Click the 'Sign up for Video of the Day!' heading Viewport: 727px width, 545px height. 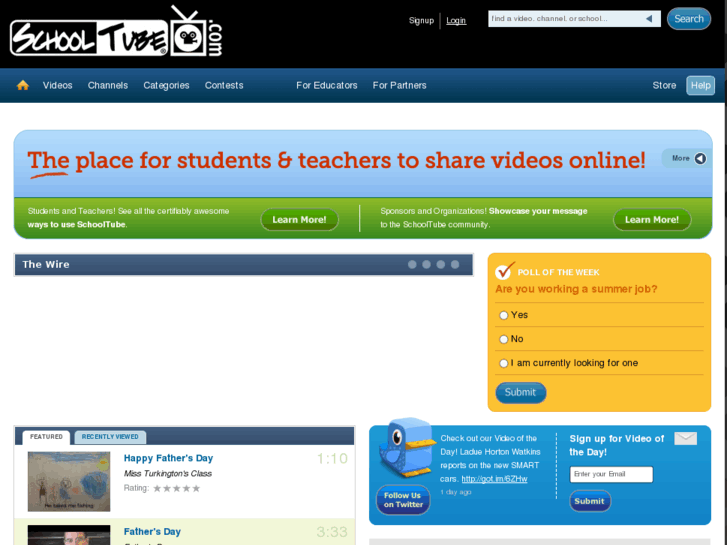[x=617, y=445]
